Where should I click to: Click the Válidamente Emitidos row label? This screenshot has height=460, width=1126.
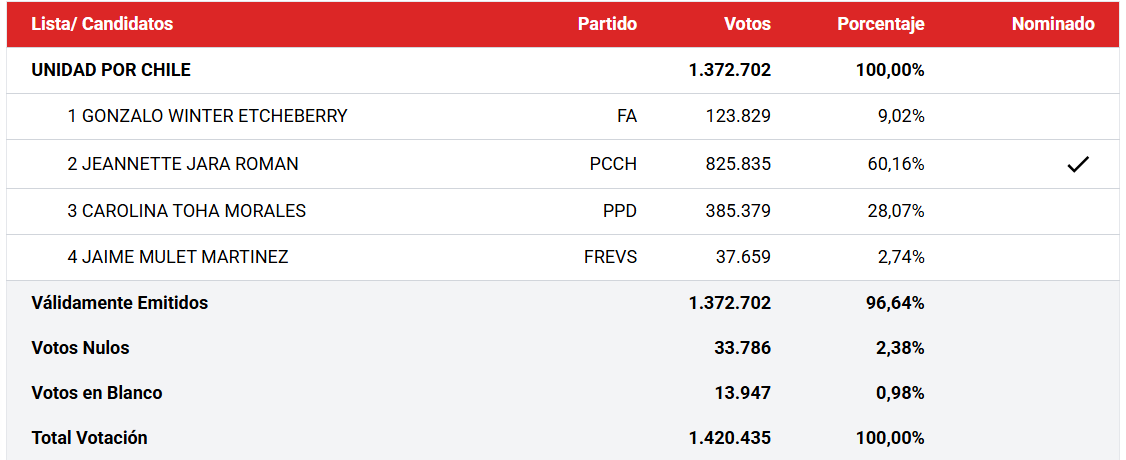coord(120,303)
